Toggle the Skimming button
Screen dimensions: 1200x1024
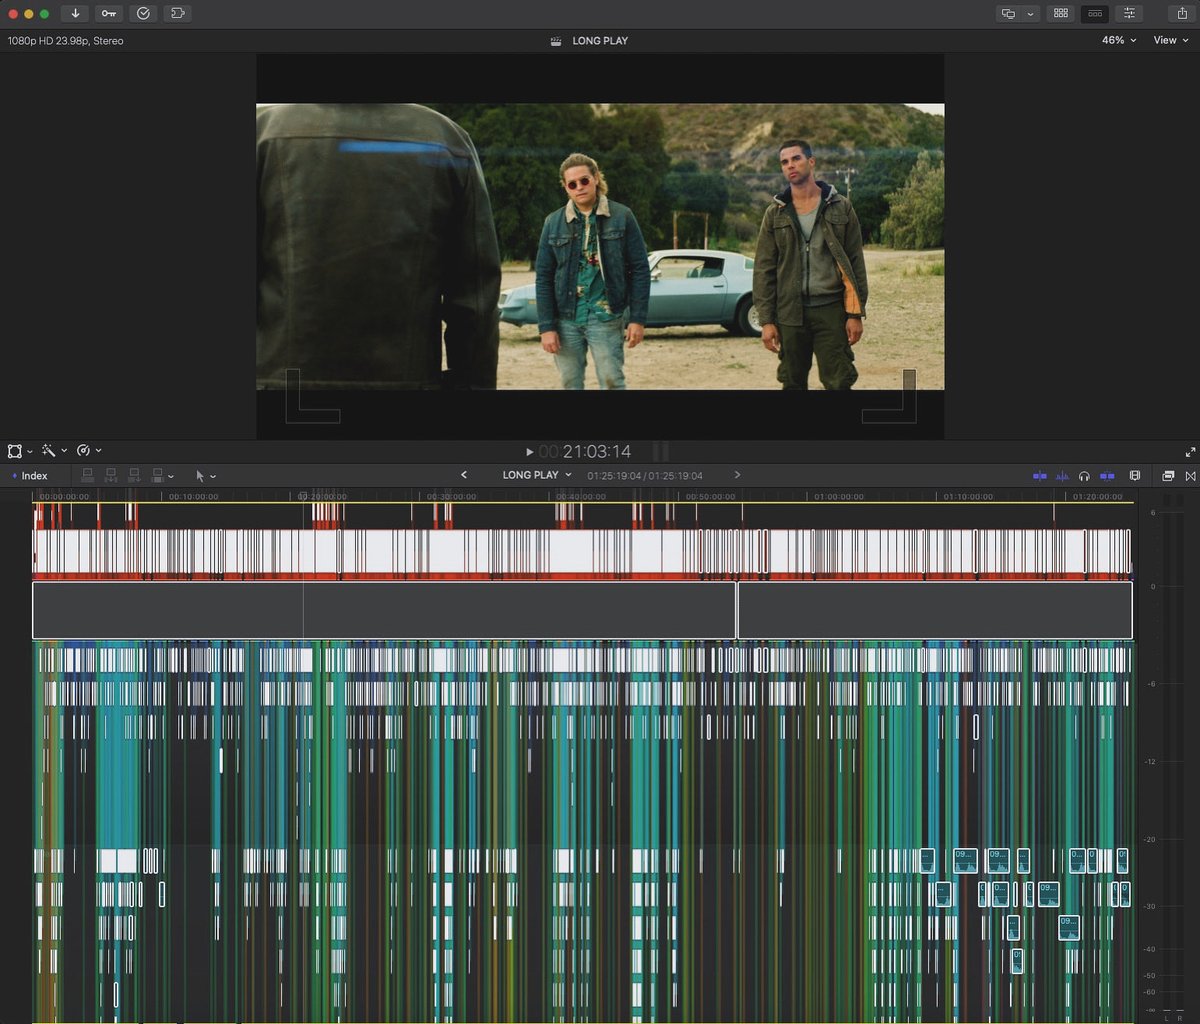point(1040,476)
